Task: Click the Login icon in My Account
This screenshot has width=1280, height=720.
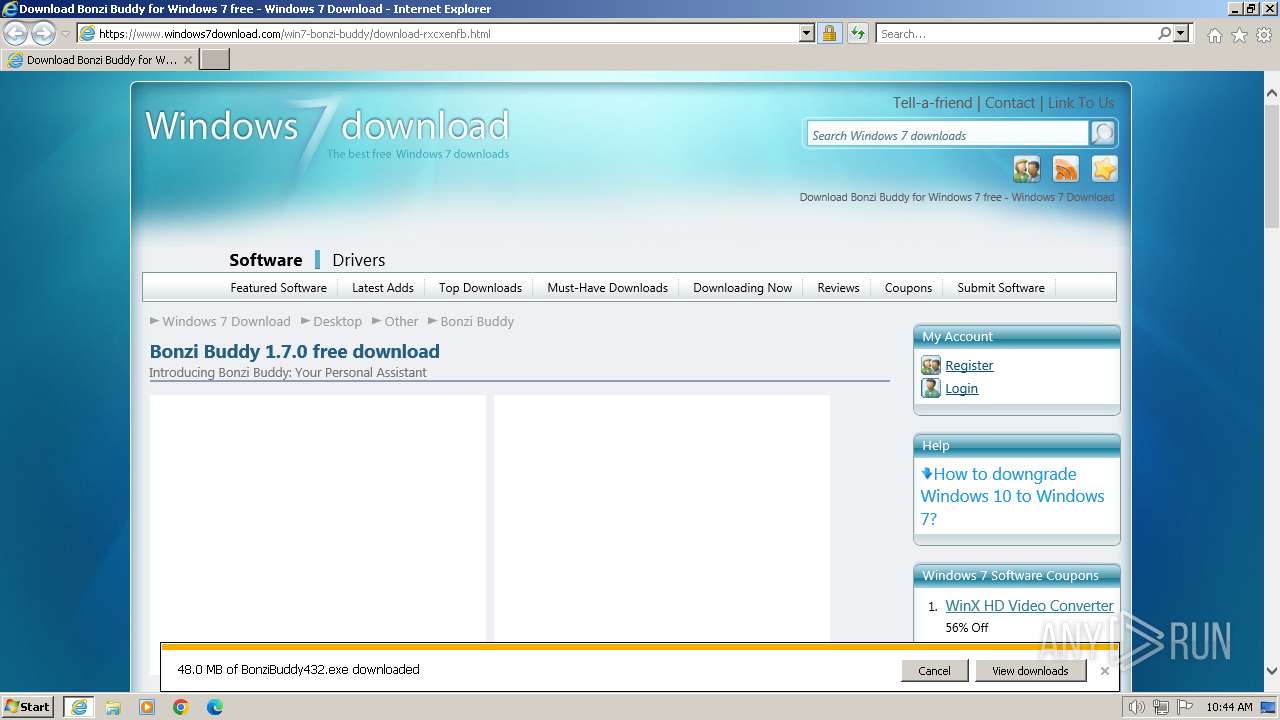Action: [x=931, y=388]
